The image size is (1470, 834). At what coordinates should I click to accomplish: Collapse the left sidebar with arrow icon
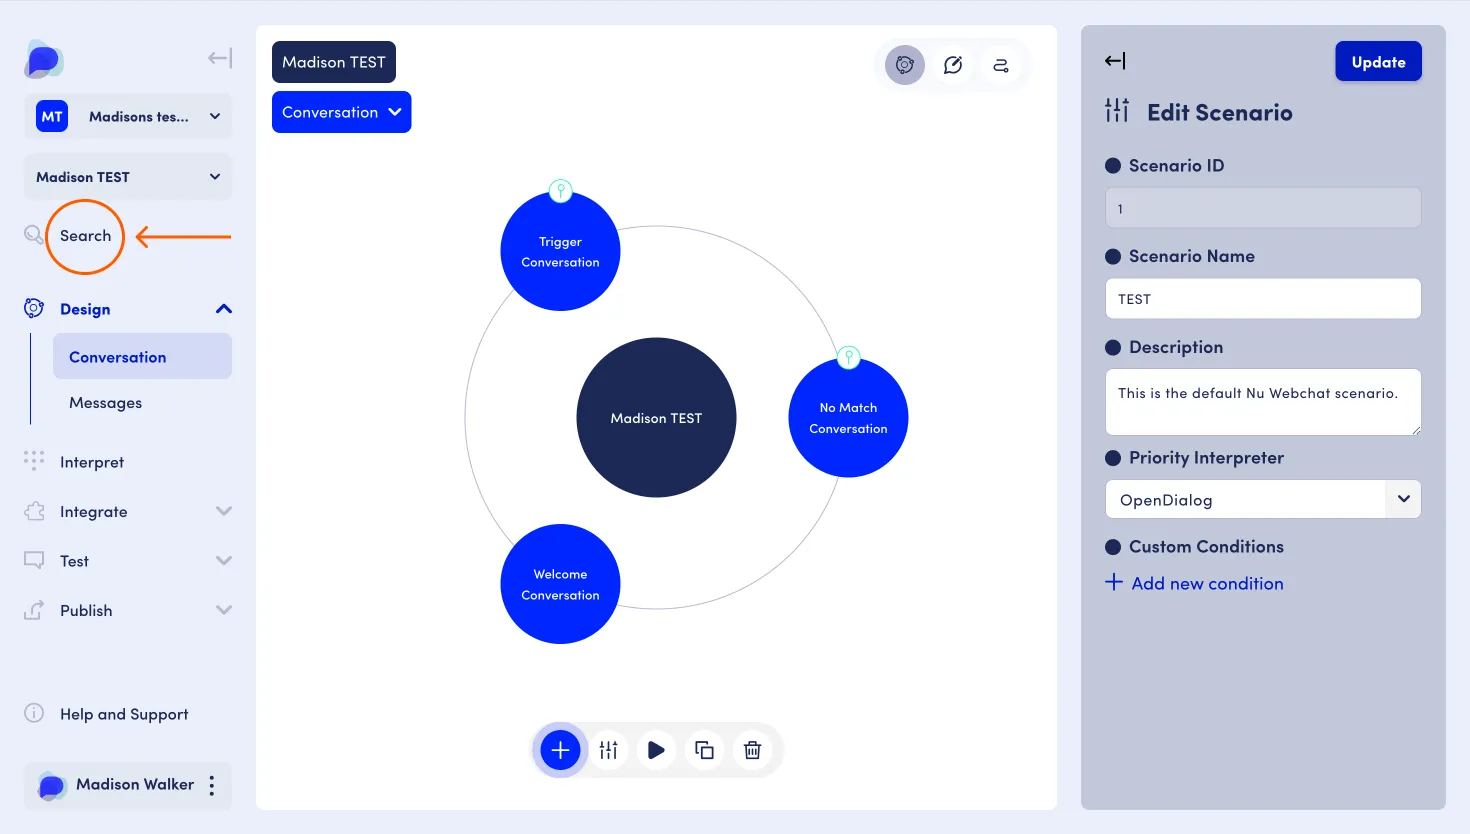pyautogui.click(x=220, y=58)
